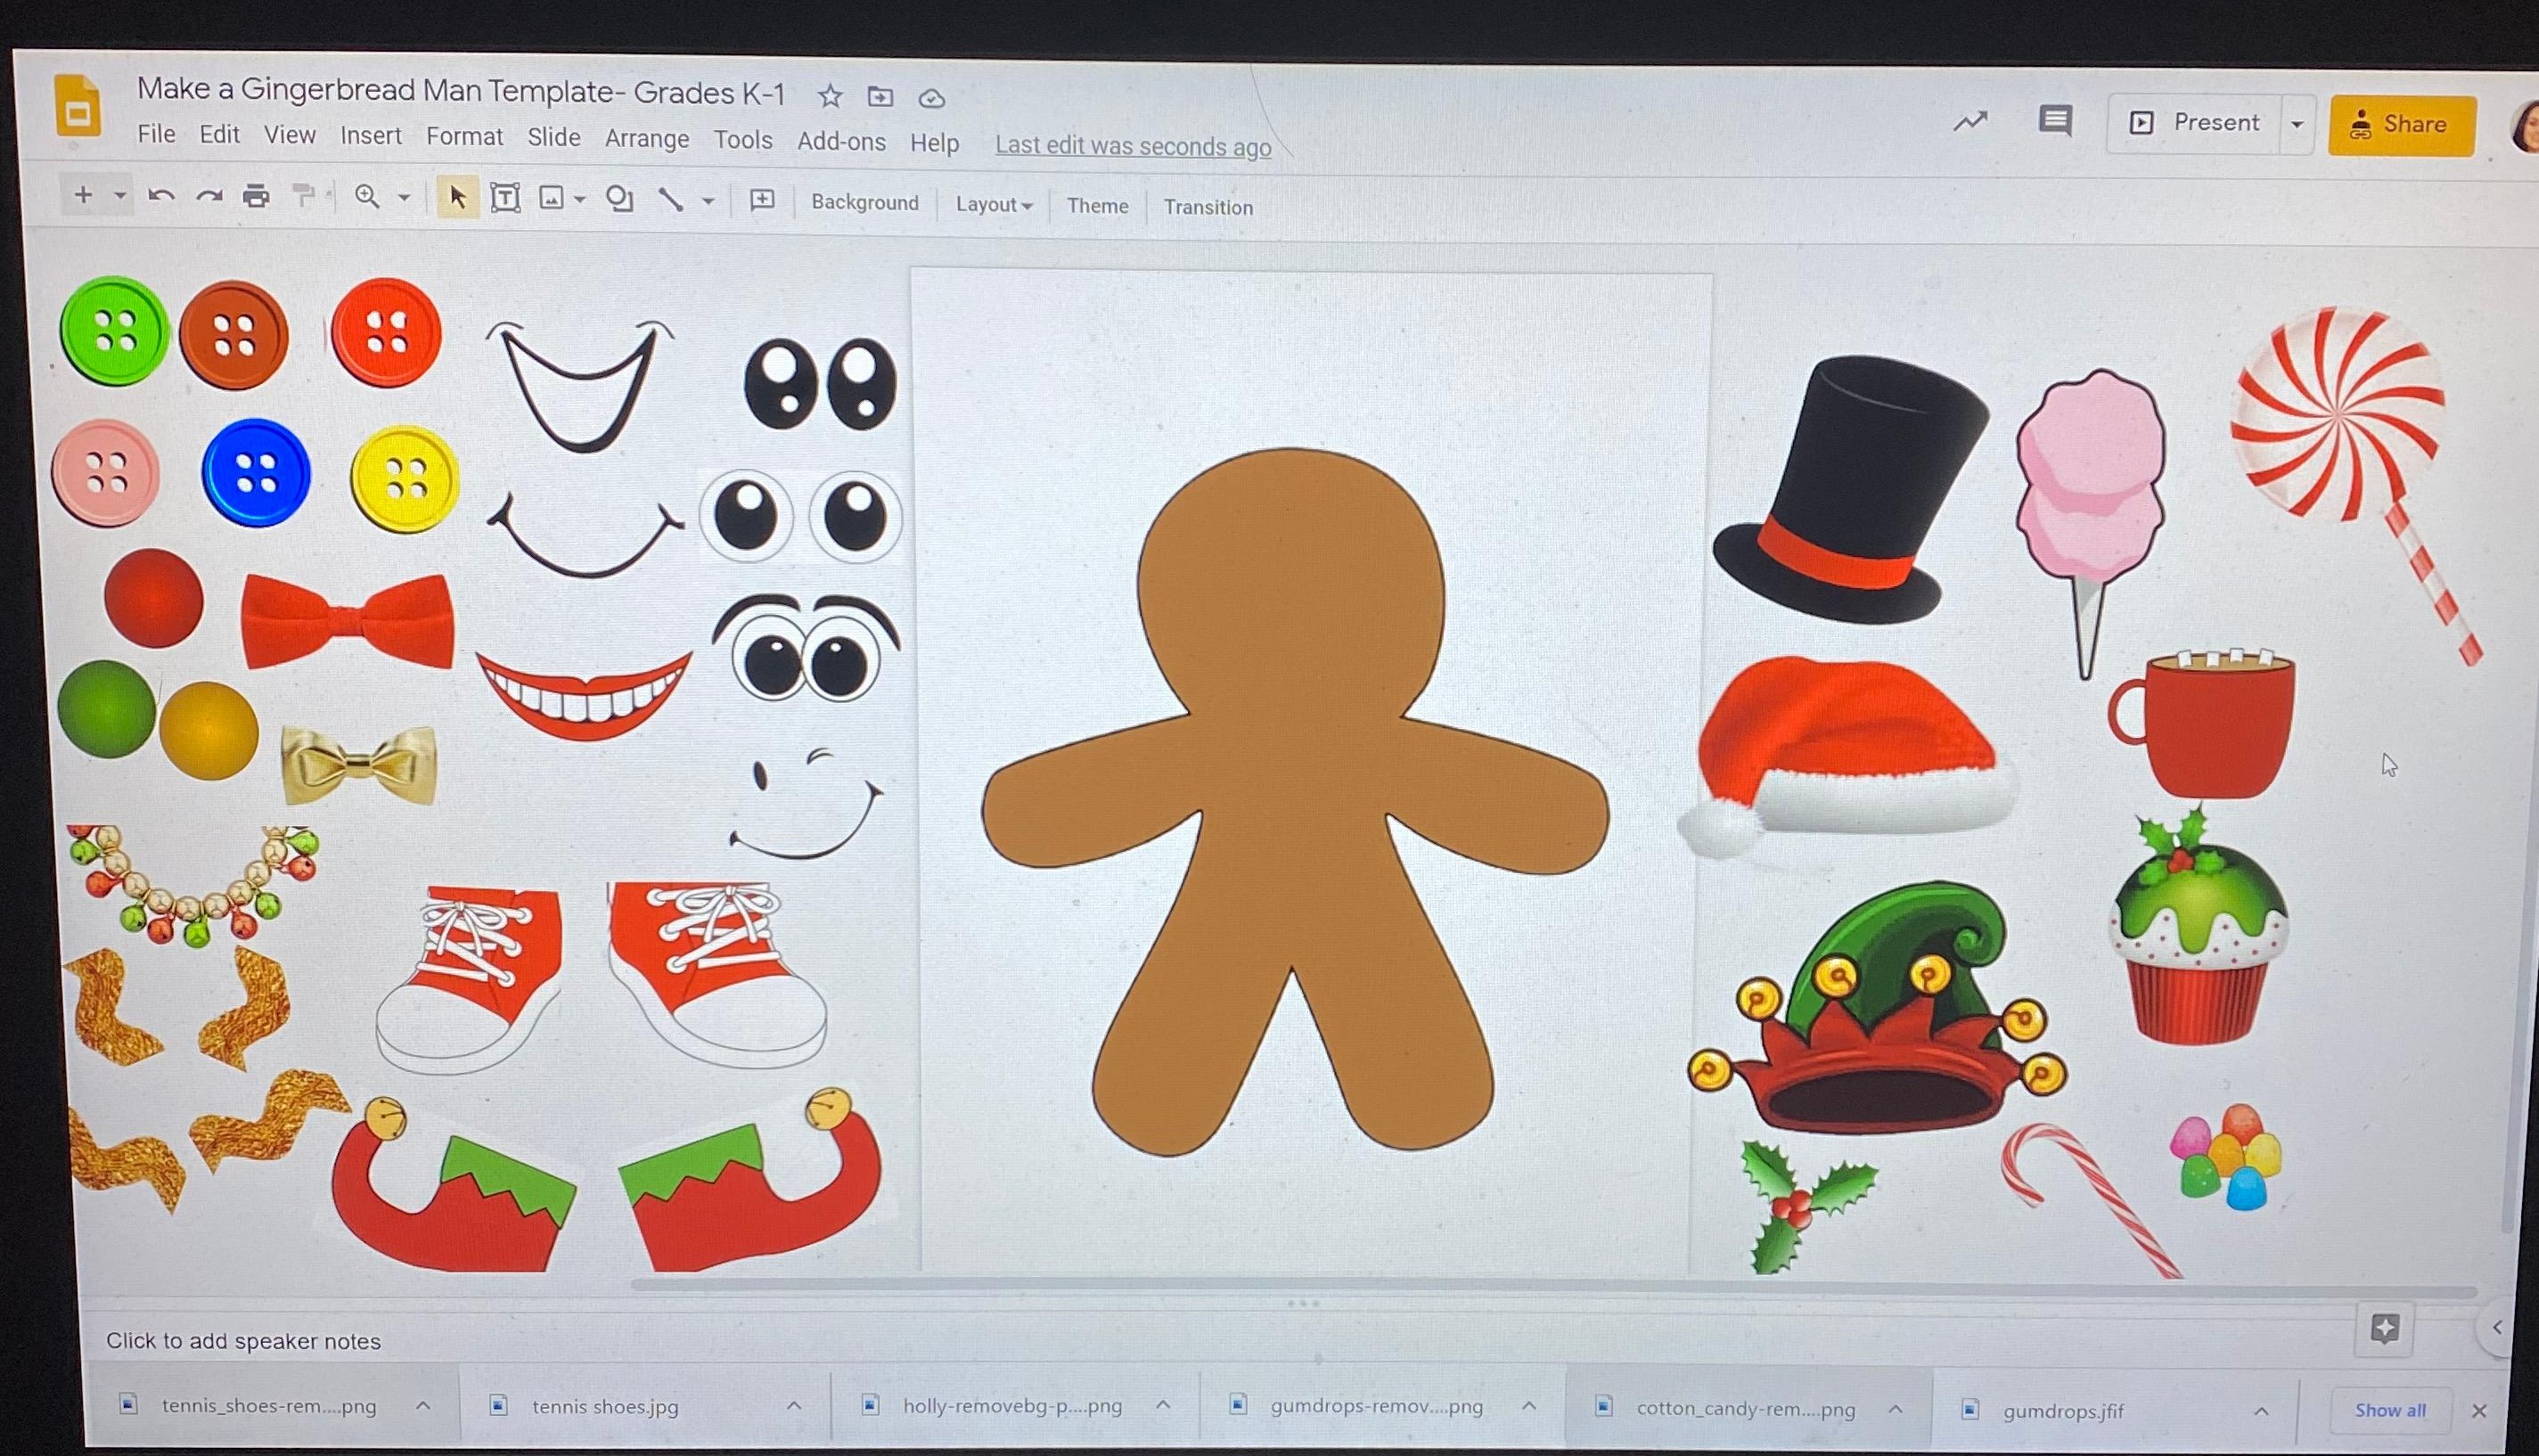The height and width of the screenshot is (1456, 2539).
Task: Click the Undo icon
Action: pyautogui.click(x=162, y=196)
